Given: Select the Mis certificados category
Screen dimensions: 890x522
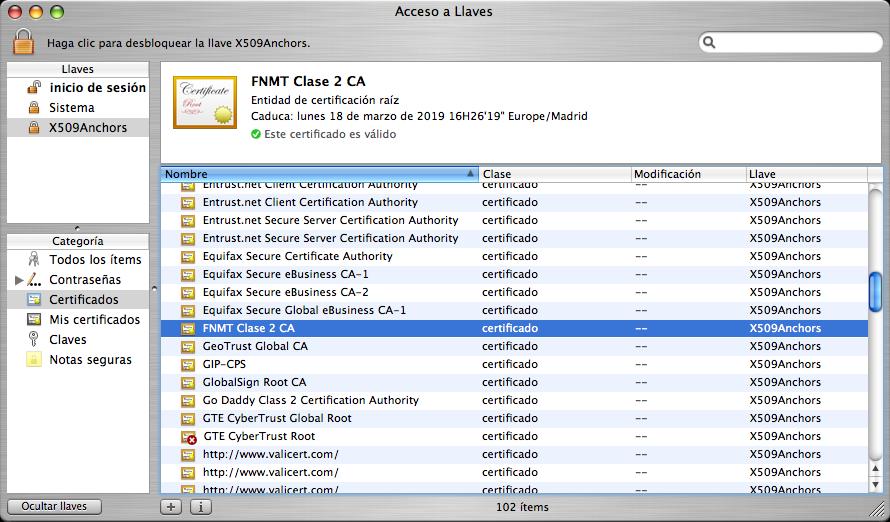Looking at the screenshot, I should [x=95, y=319].
